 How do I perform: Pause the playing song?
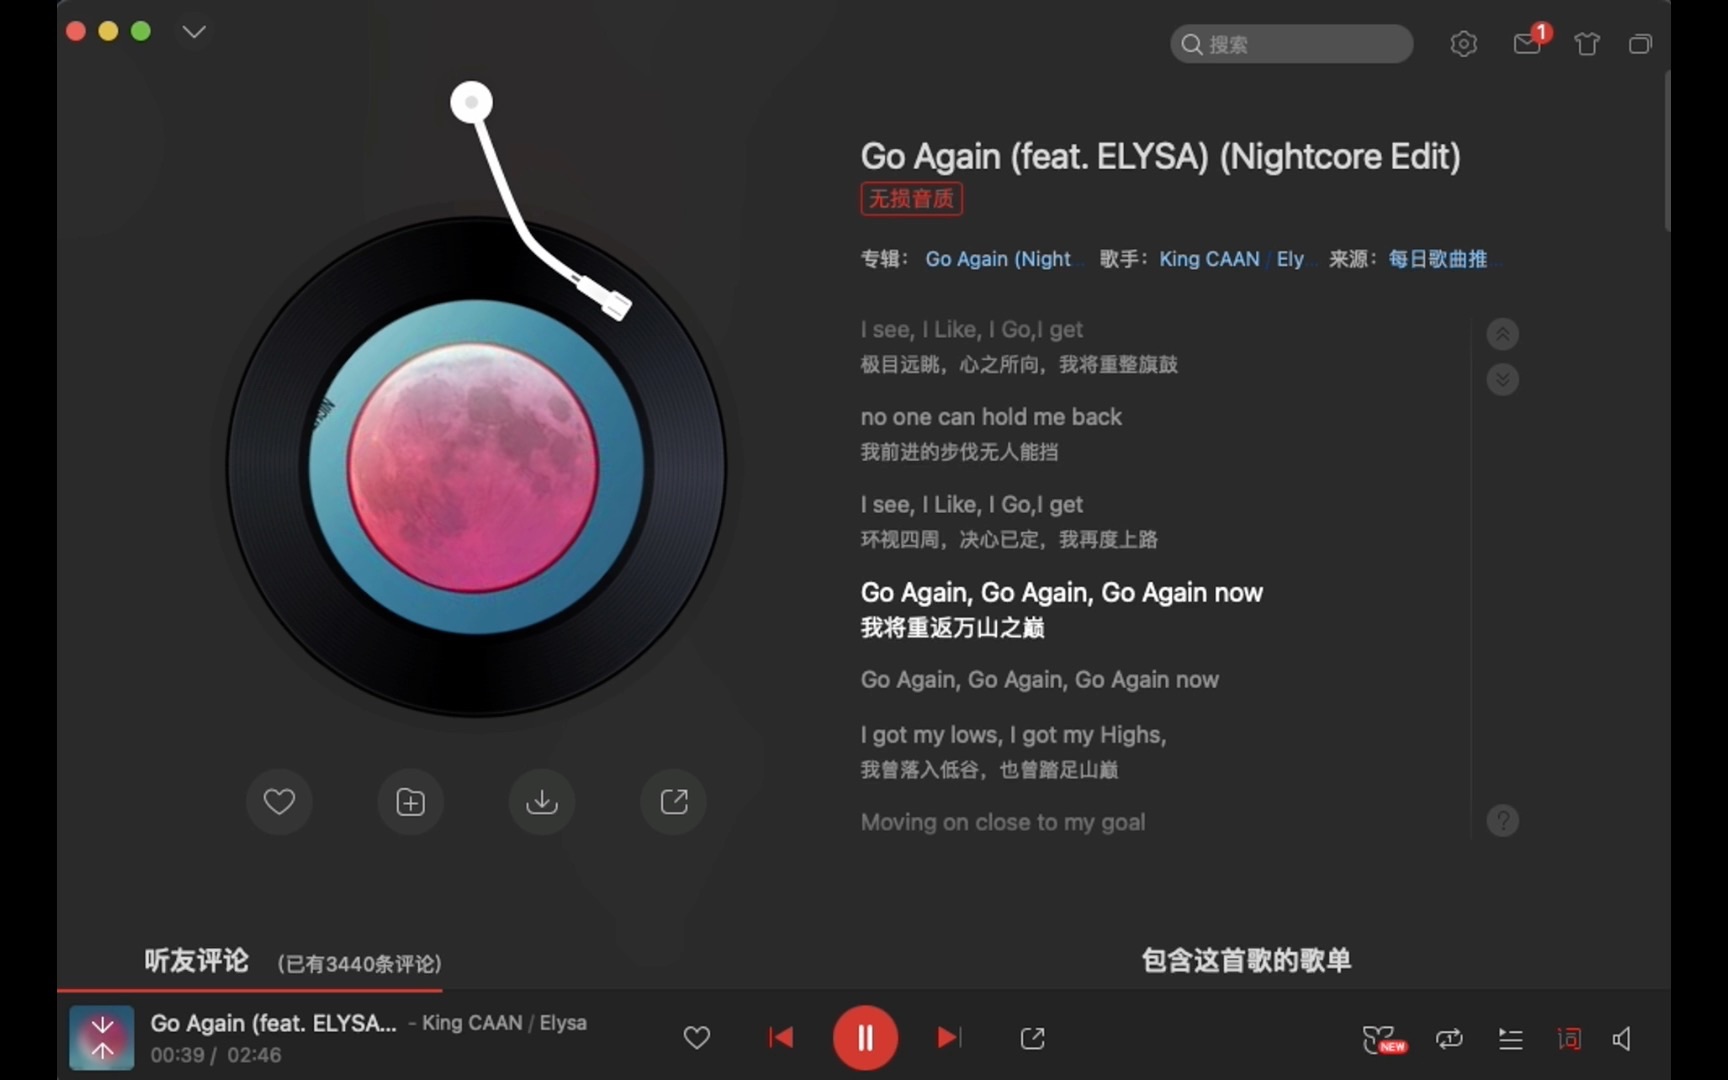(865, 1038)
